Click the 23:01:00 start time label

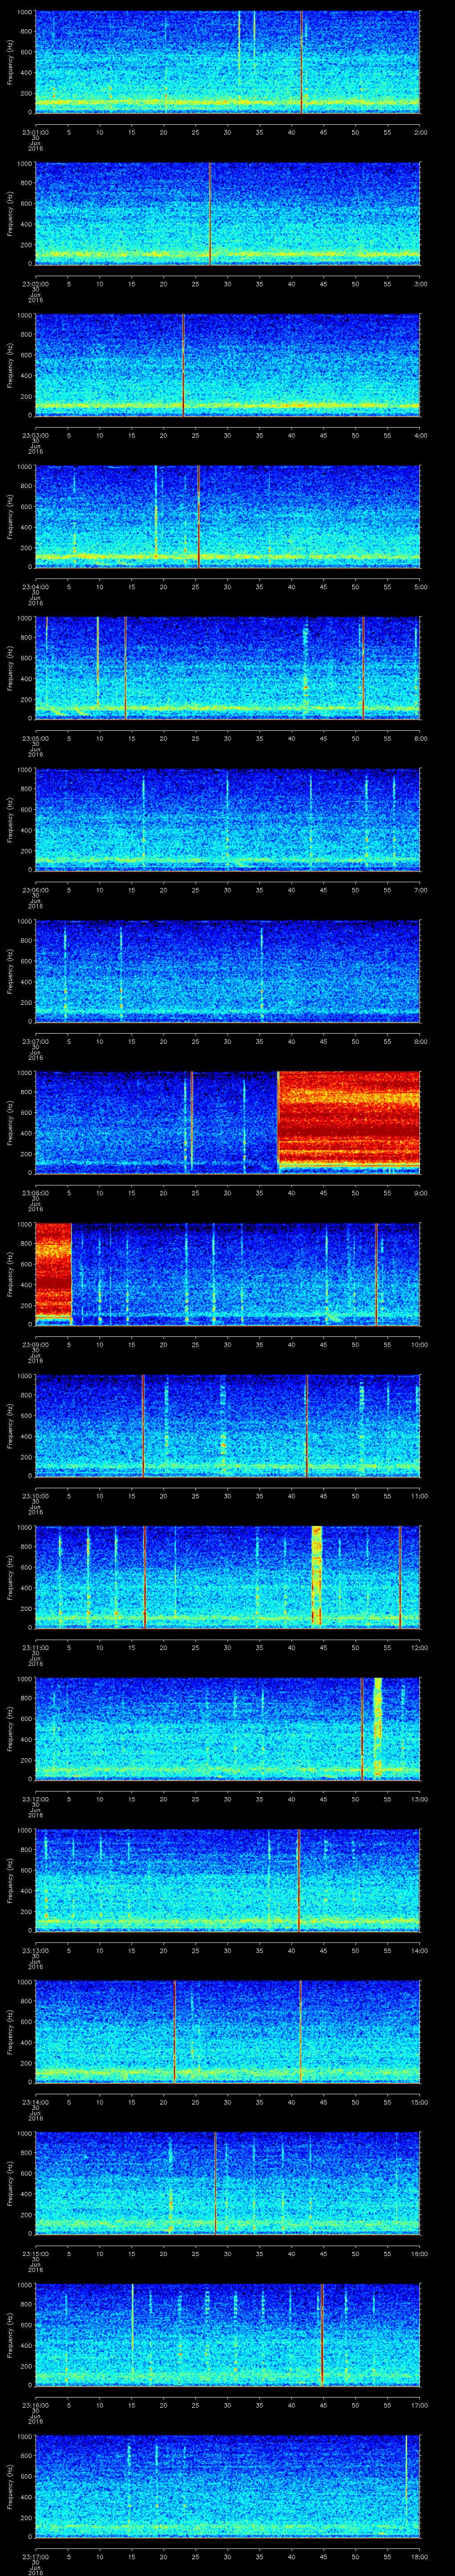(x=35, y=132)
